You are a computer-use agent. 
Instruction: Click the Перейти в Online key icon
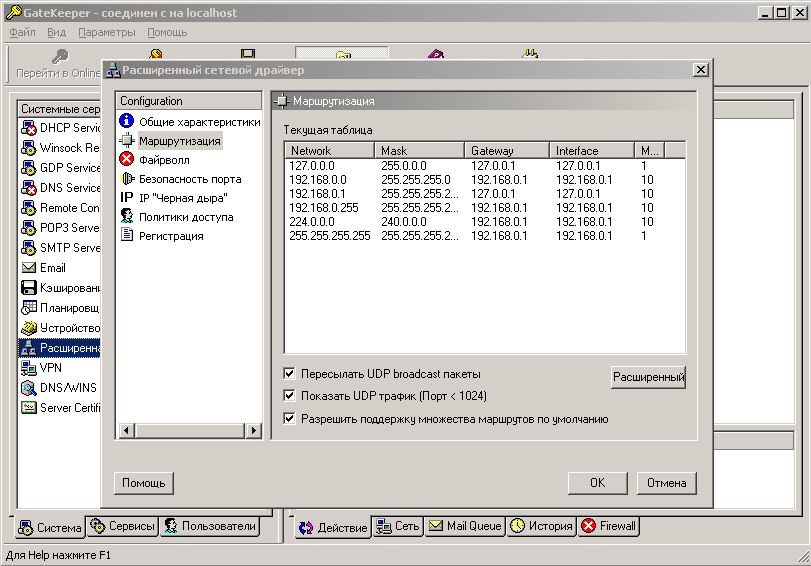60,56
